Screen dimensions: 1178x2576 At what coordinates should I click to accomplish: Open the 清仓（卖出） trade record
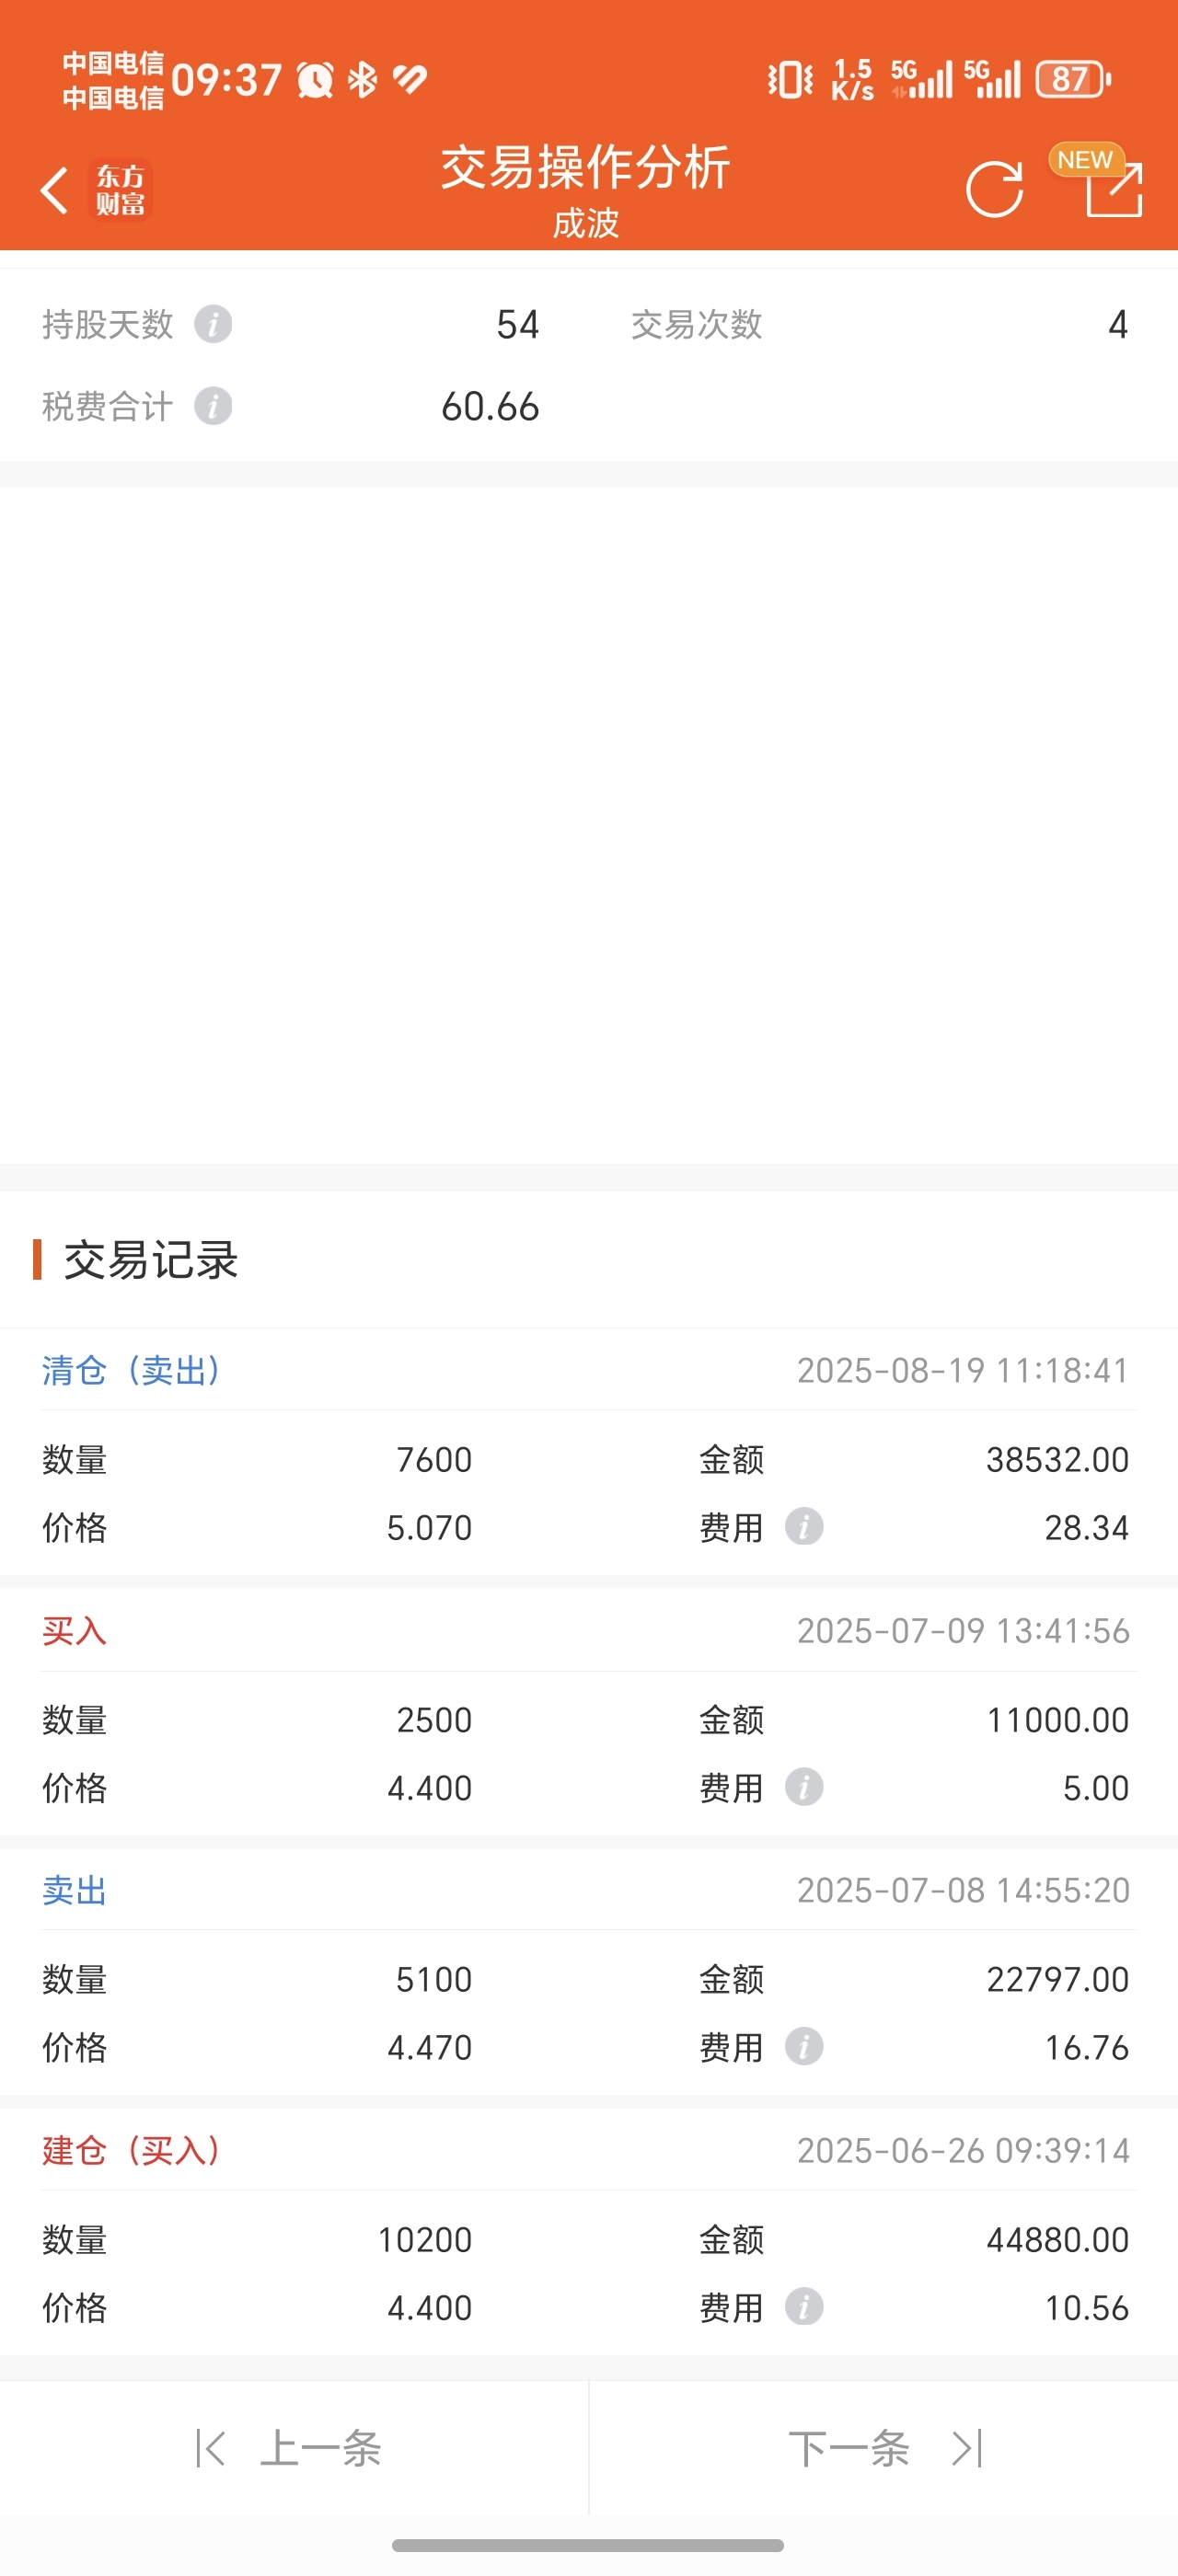coord(588,1452)
